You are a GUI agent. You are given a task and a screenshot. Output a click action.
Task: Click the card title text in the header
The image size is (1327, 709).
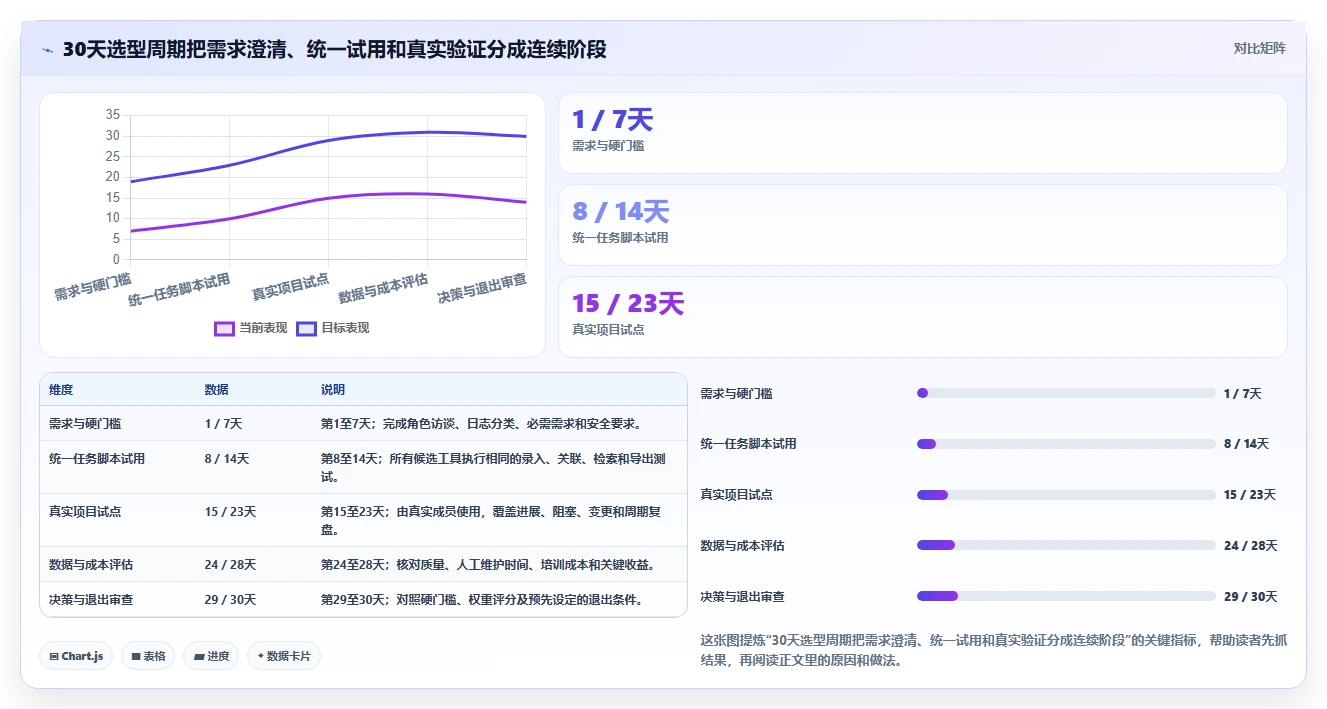(334, 49)
